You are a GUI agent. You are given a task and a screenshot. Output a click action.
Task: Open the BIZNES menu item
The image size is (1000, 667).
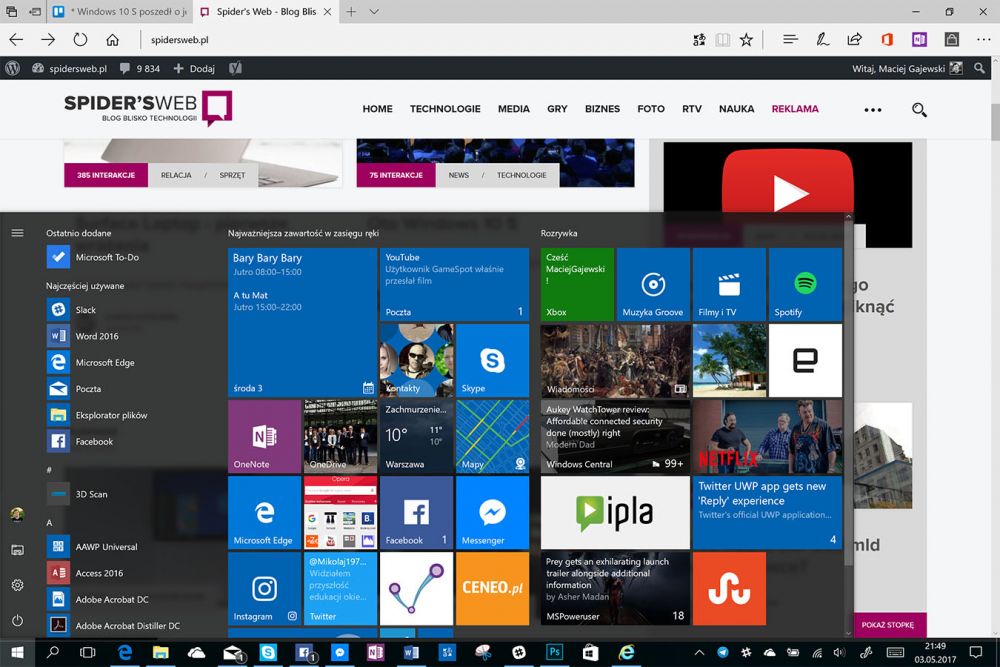(602, 109)
